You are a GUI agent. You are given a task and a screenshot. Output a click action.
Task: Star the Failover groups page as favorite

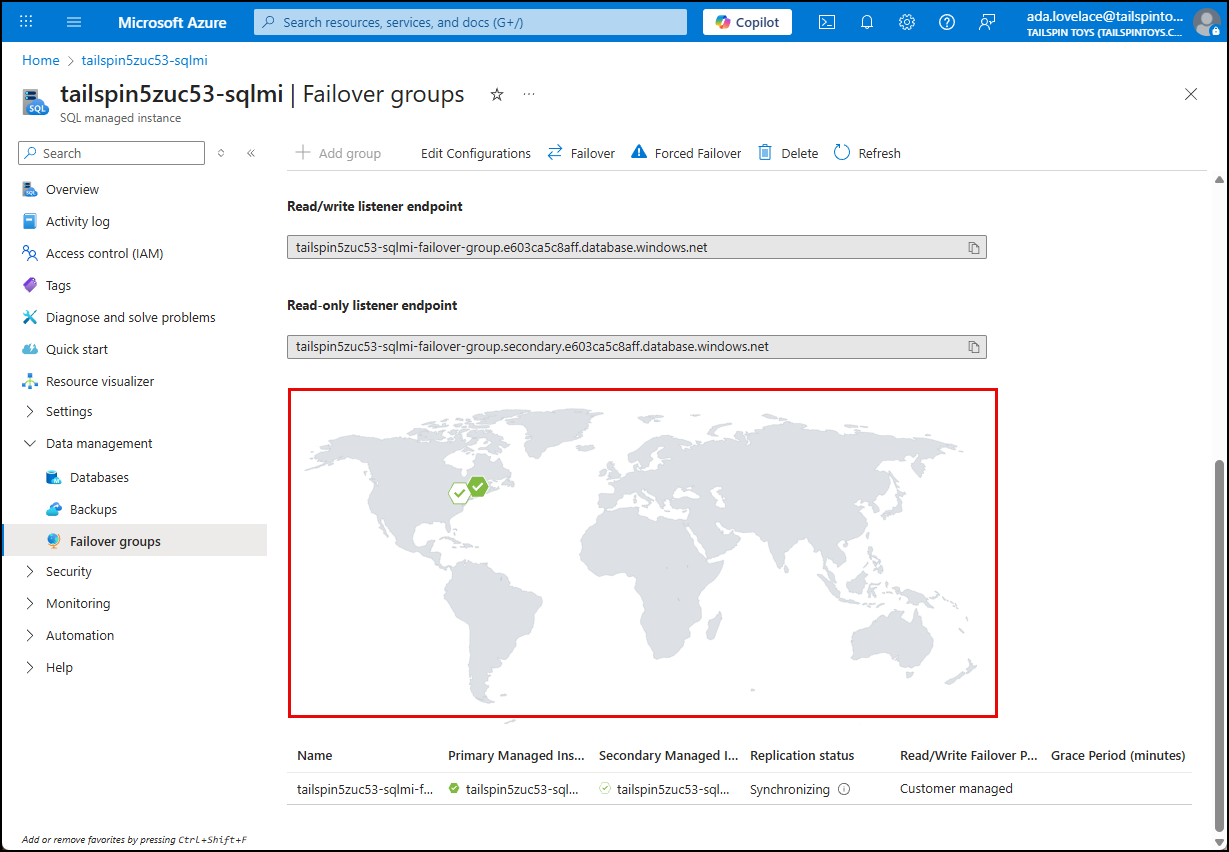(497, 94)
